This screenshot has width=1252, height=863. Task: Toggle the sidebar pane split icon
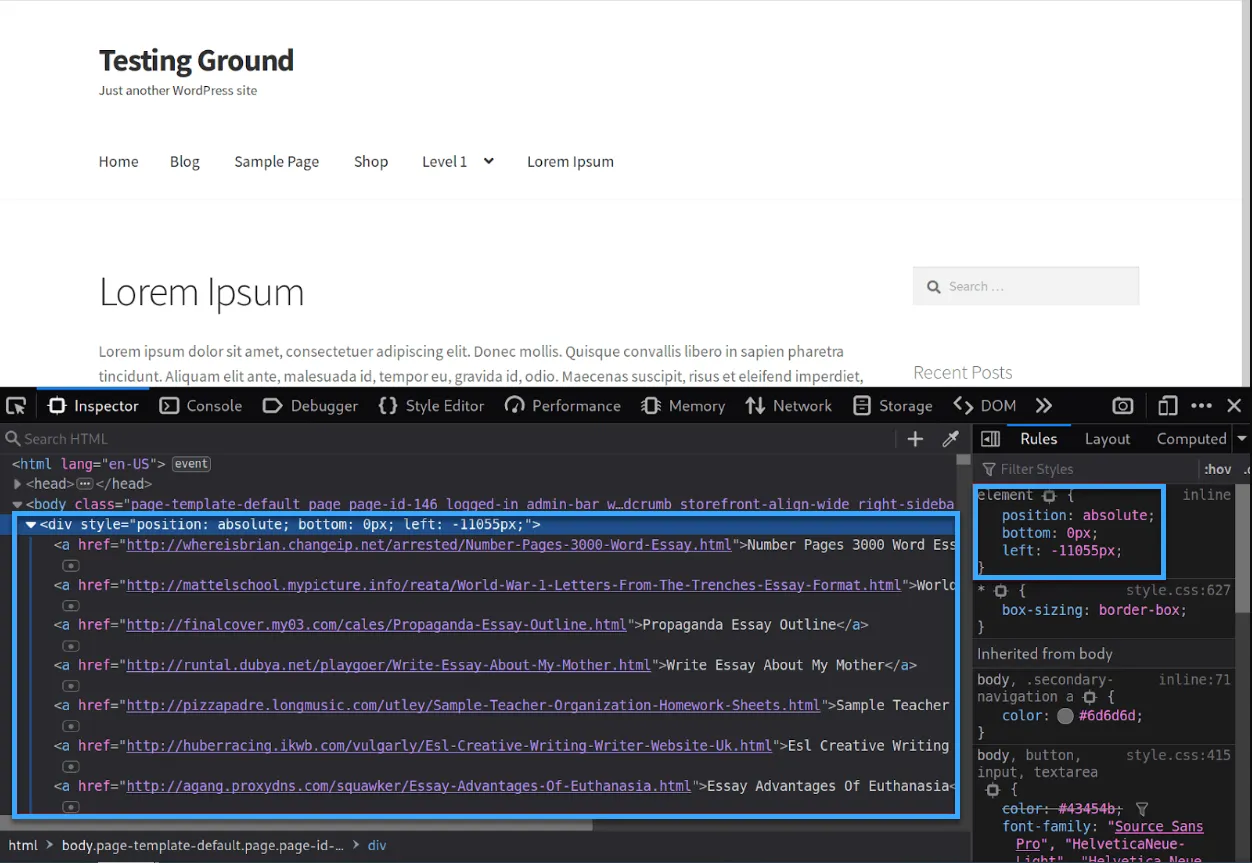990,439
